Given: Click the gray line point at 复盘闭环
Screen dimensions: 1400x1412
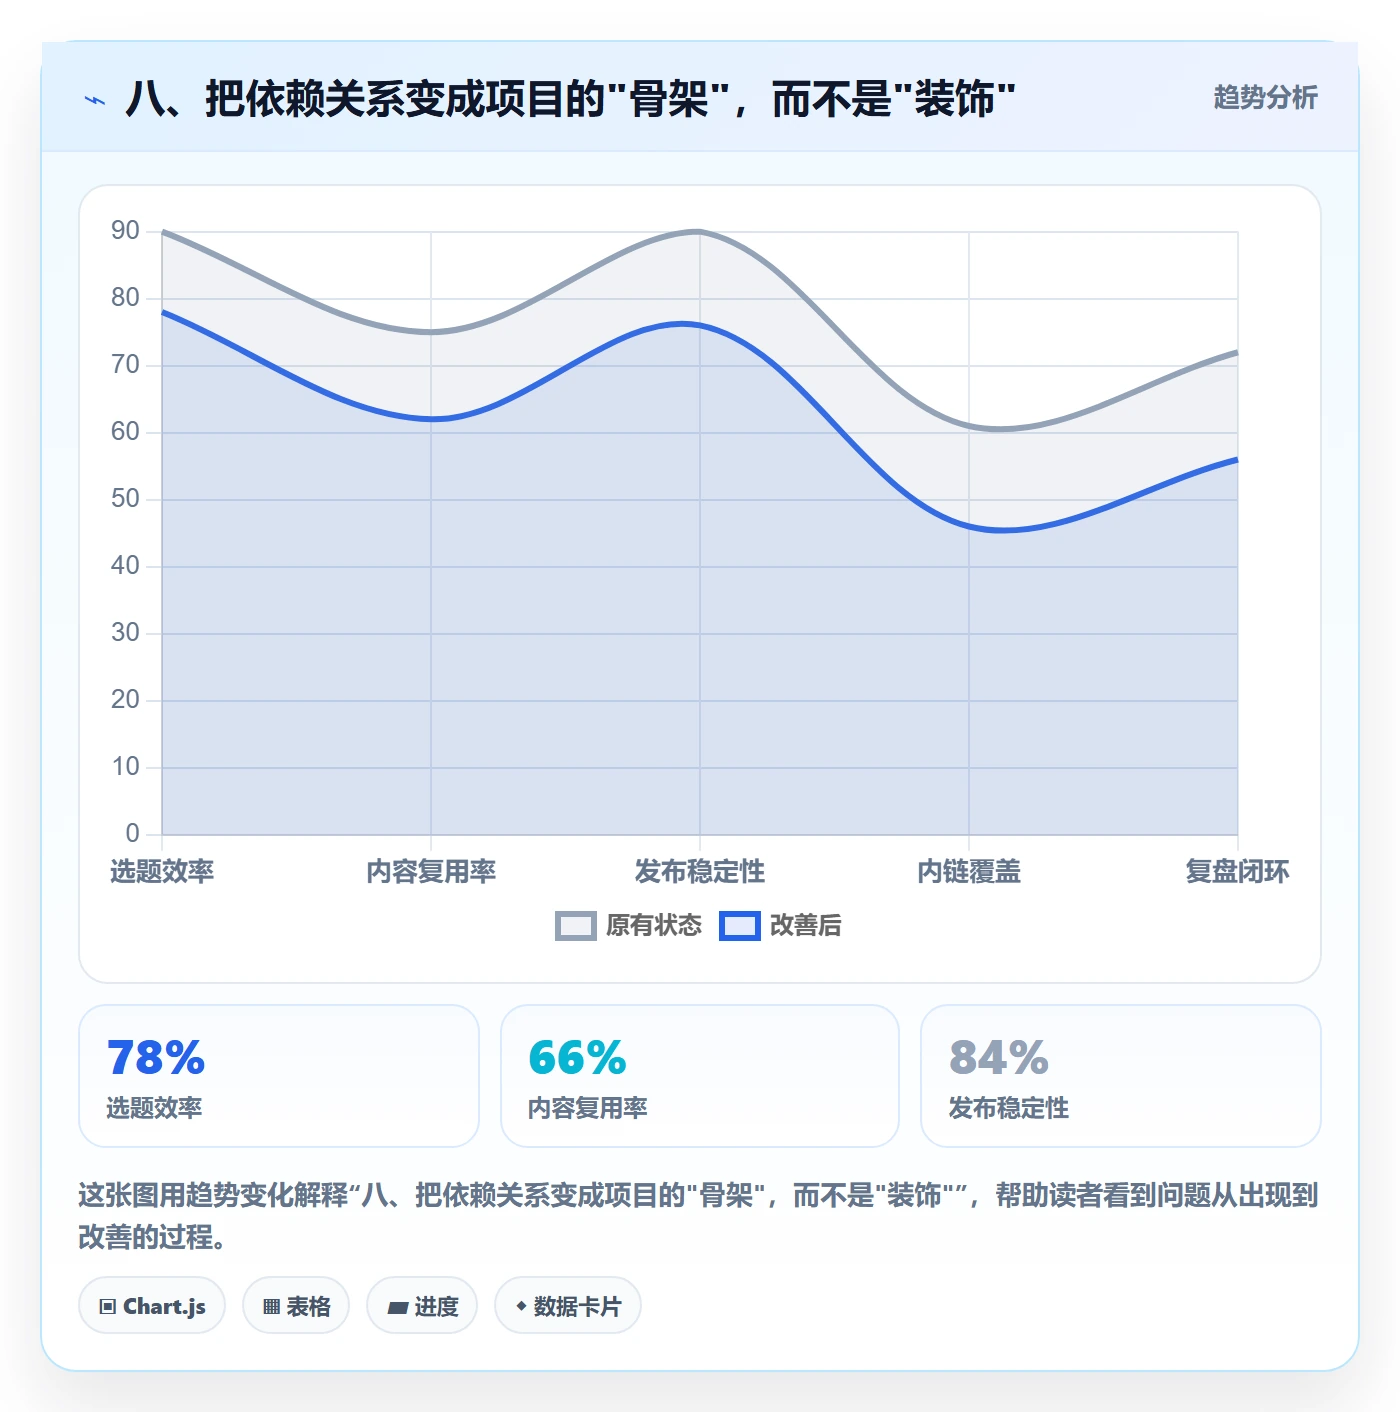Looking at the screenshot, I should point(1238,352).
